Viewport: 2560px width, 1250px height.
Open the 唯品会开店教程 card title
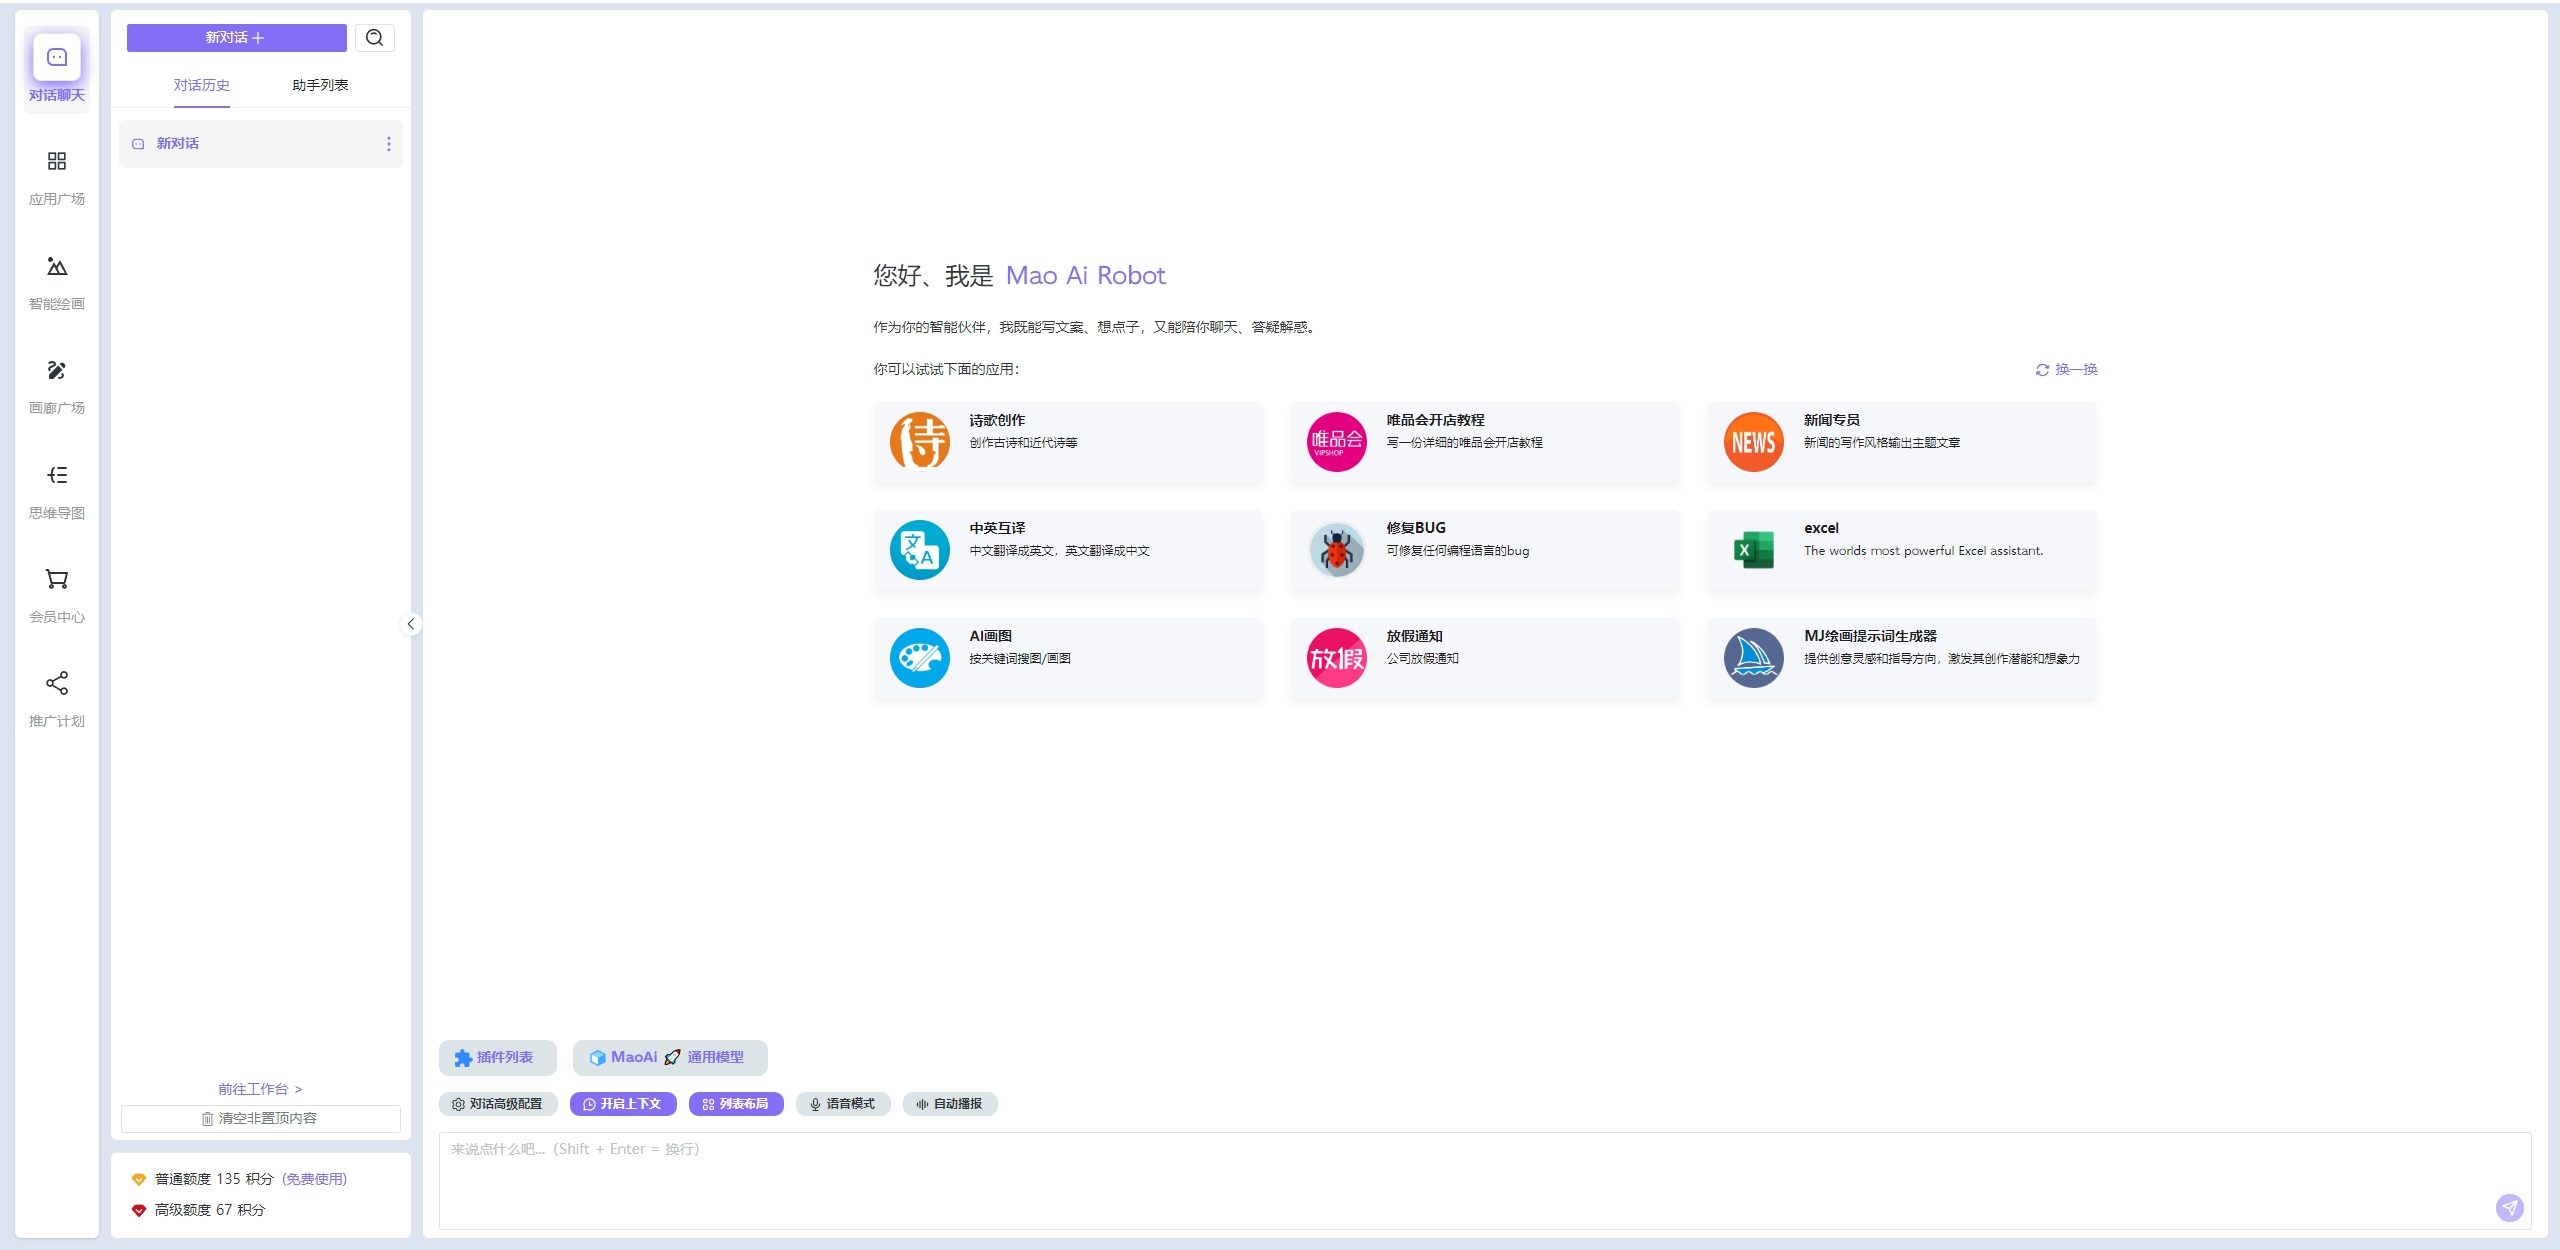(1435, 420)
